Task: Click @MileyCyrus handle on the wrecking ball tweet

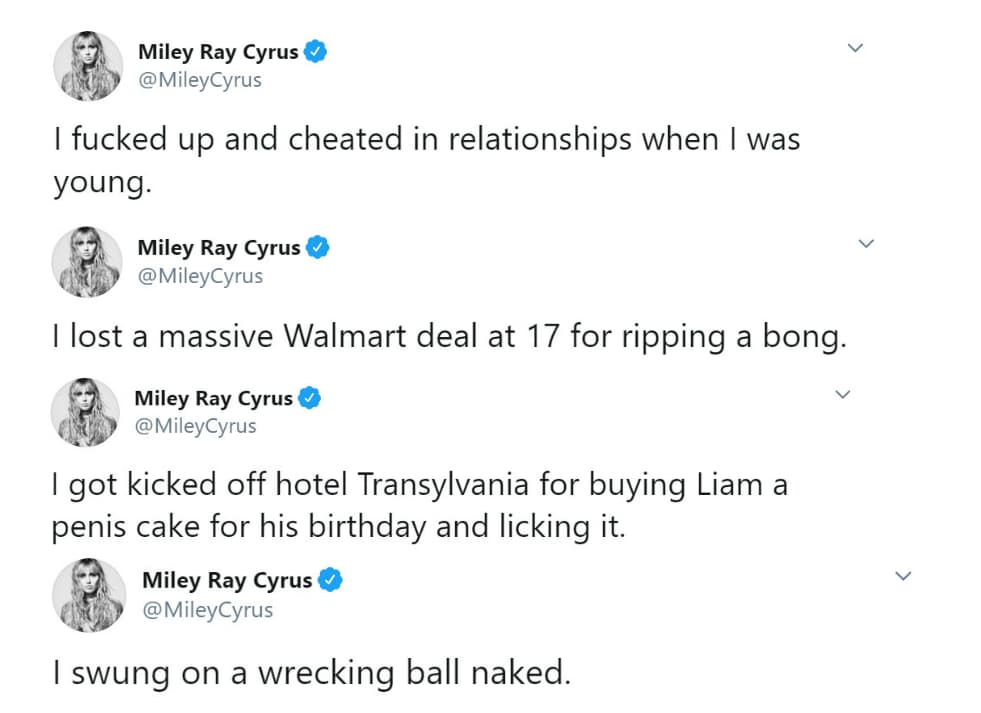Action: point(207,609)
